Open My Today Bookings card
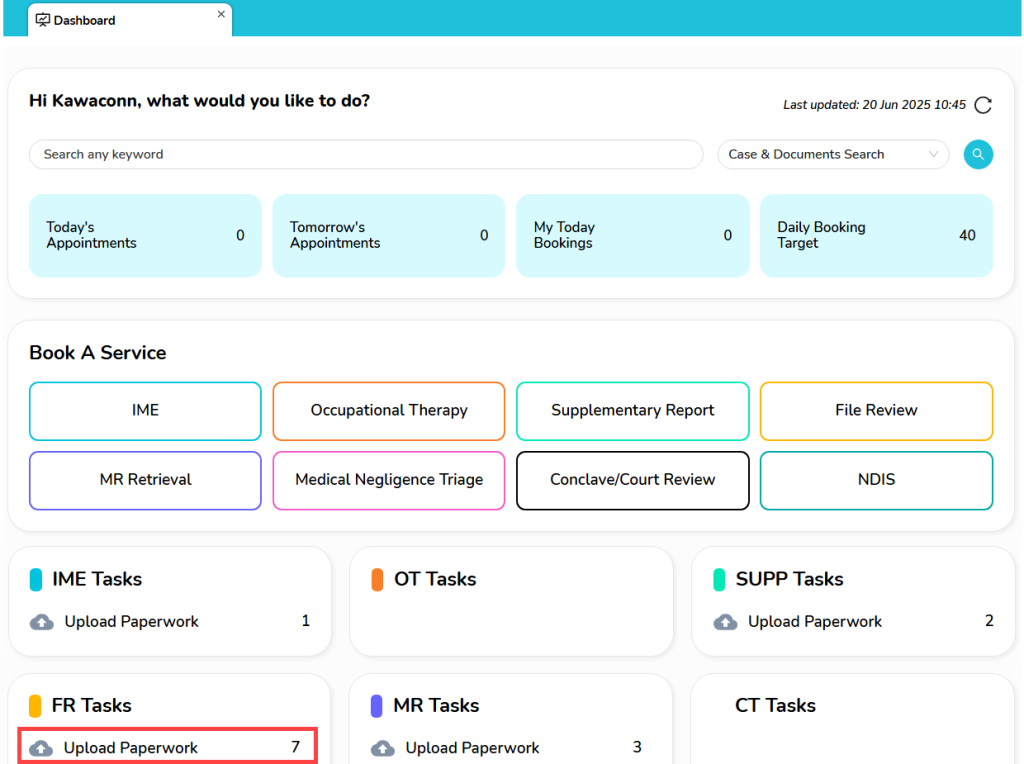 (632, 236)
